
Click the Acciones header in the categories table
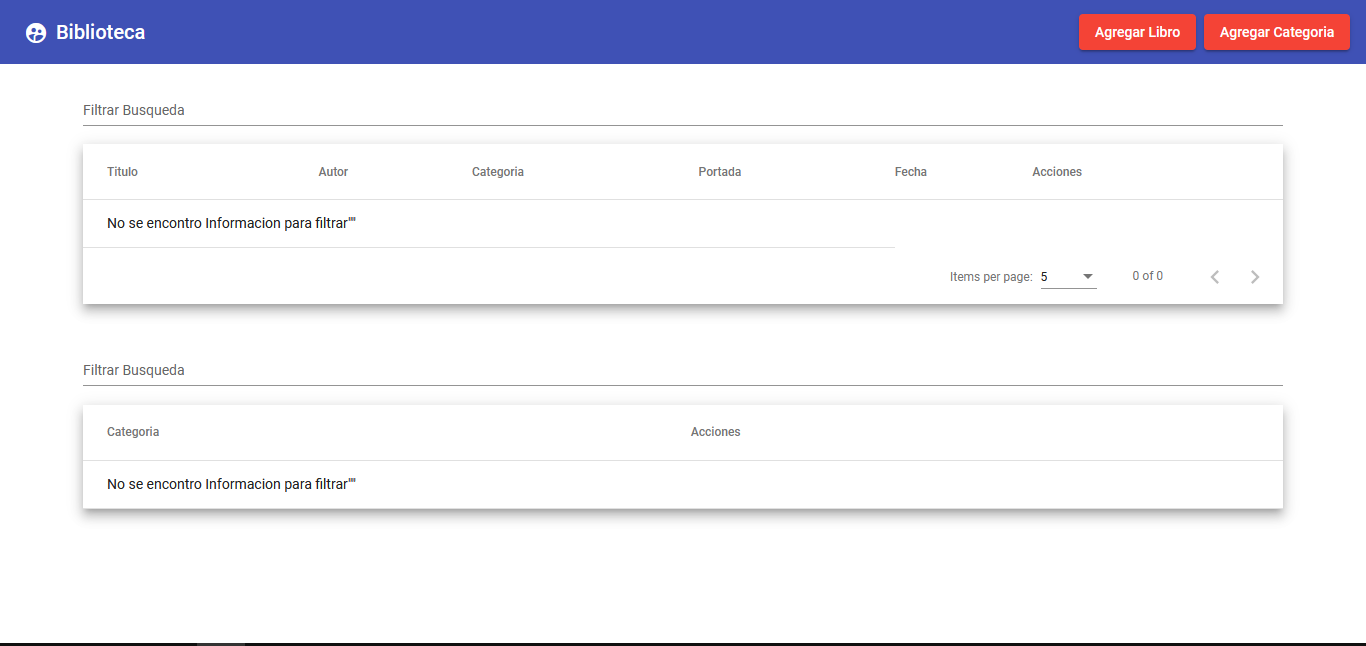point(716,431)
